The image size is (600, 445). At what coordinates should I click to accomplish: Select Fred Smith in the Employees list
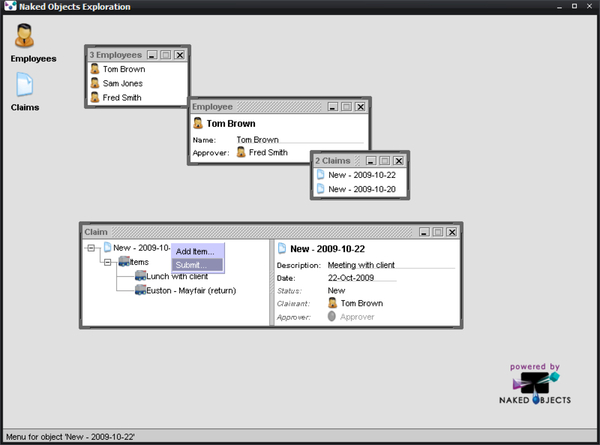(122, 98)
